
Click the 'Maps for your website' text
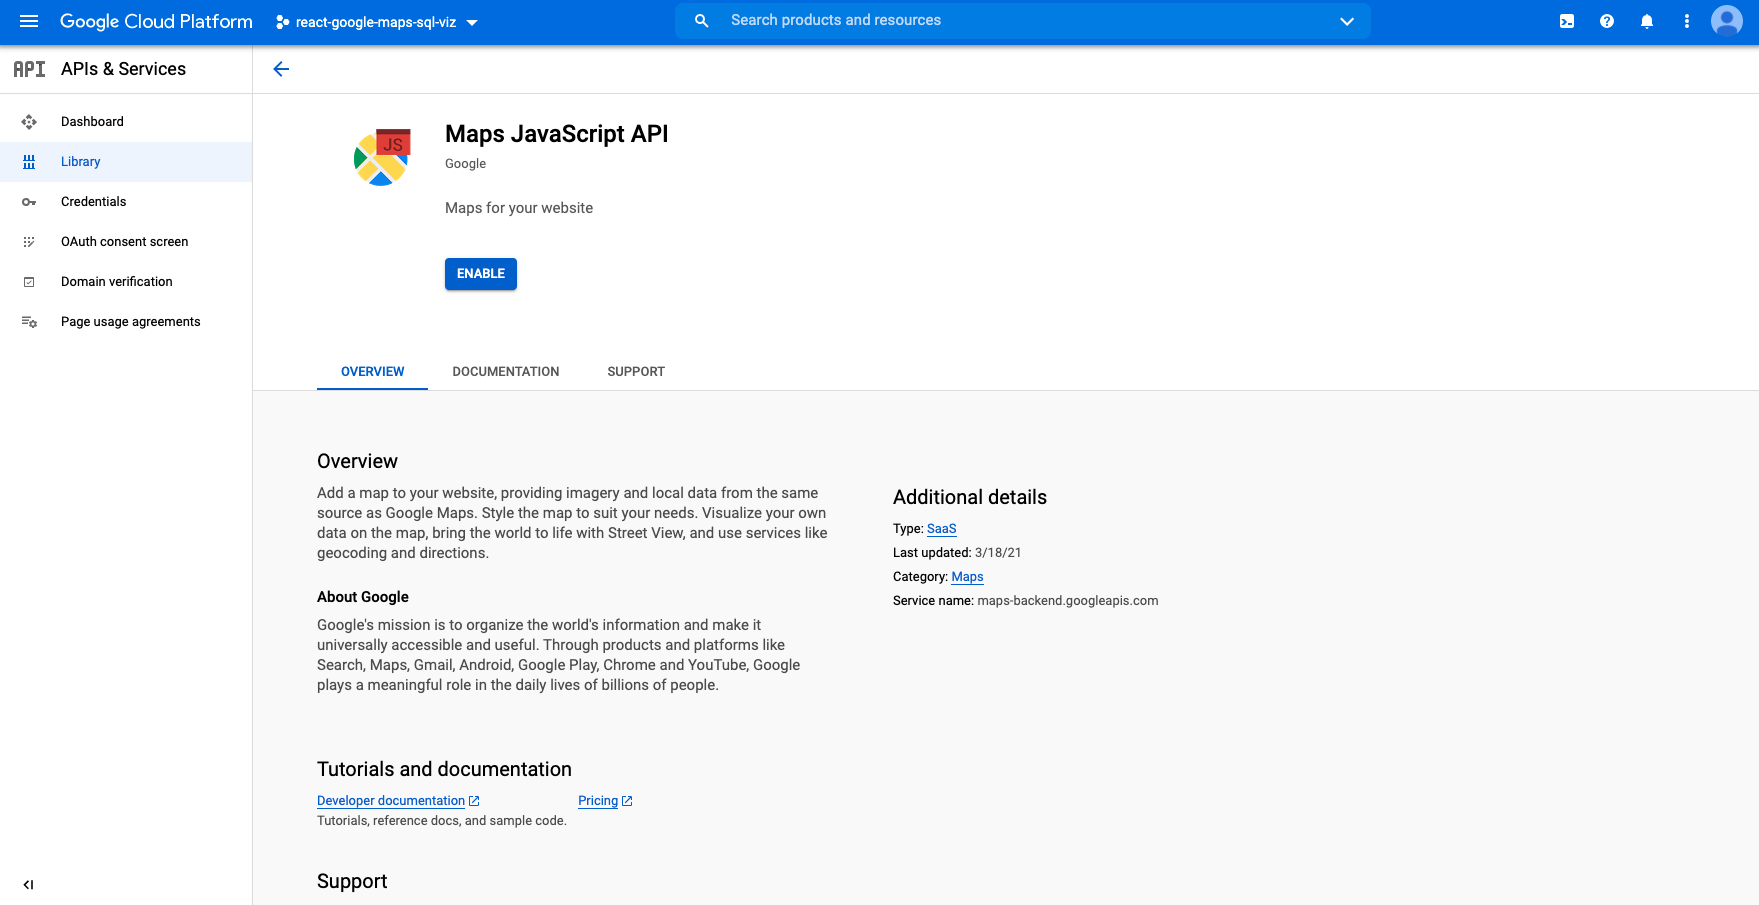[x=519, y=208]
